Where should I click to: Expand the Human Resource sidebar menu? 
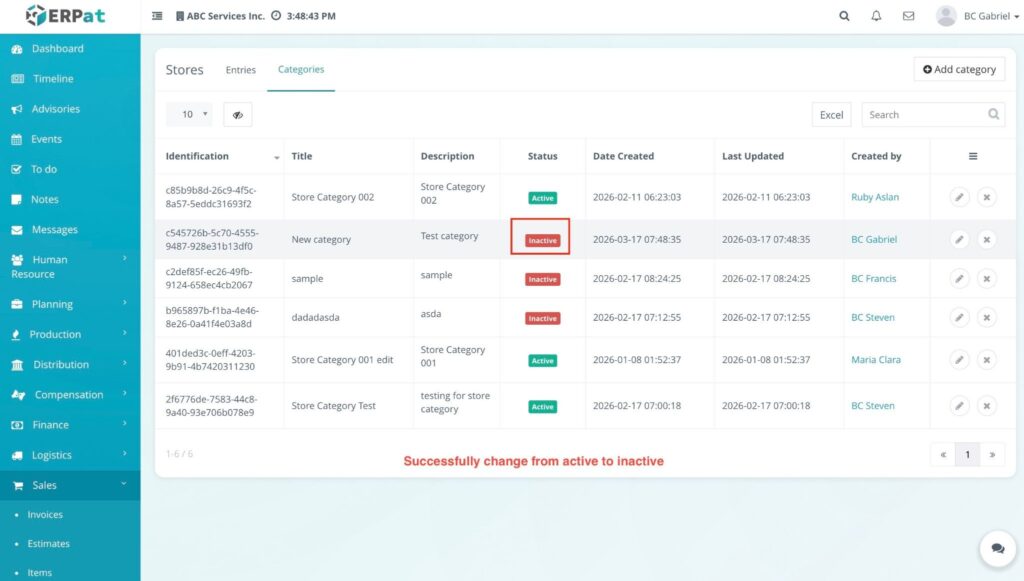(x=70, y=266)
